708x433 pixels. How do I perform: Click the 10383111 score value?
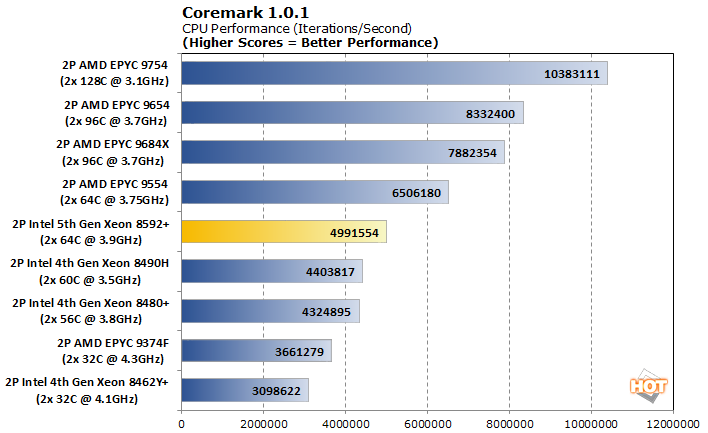coord(572,74)
